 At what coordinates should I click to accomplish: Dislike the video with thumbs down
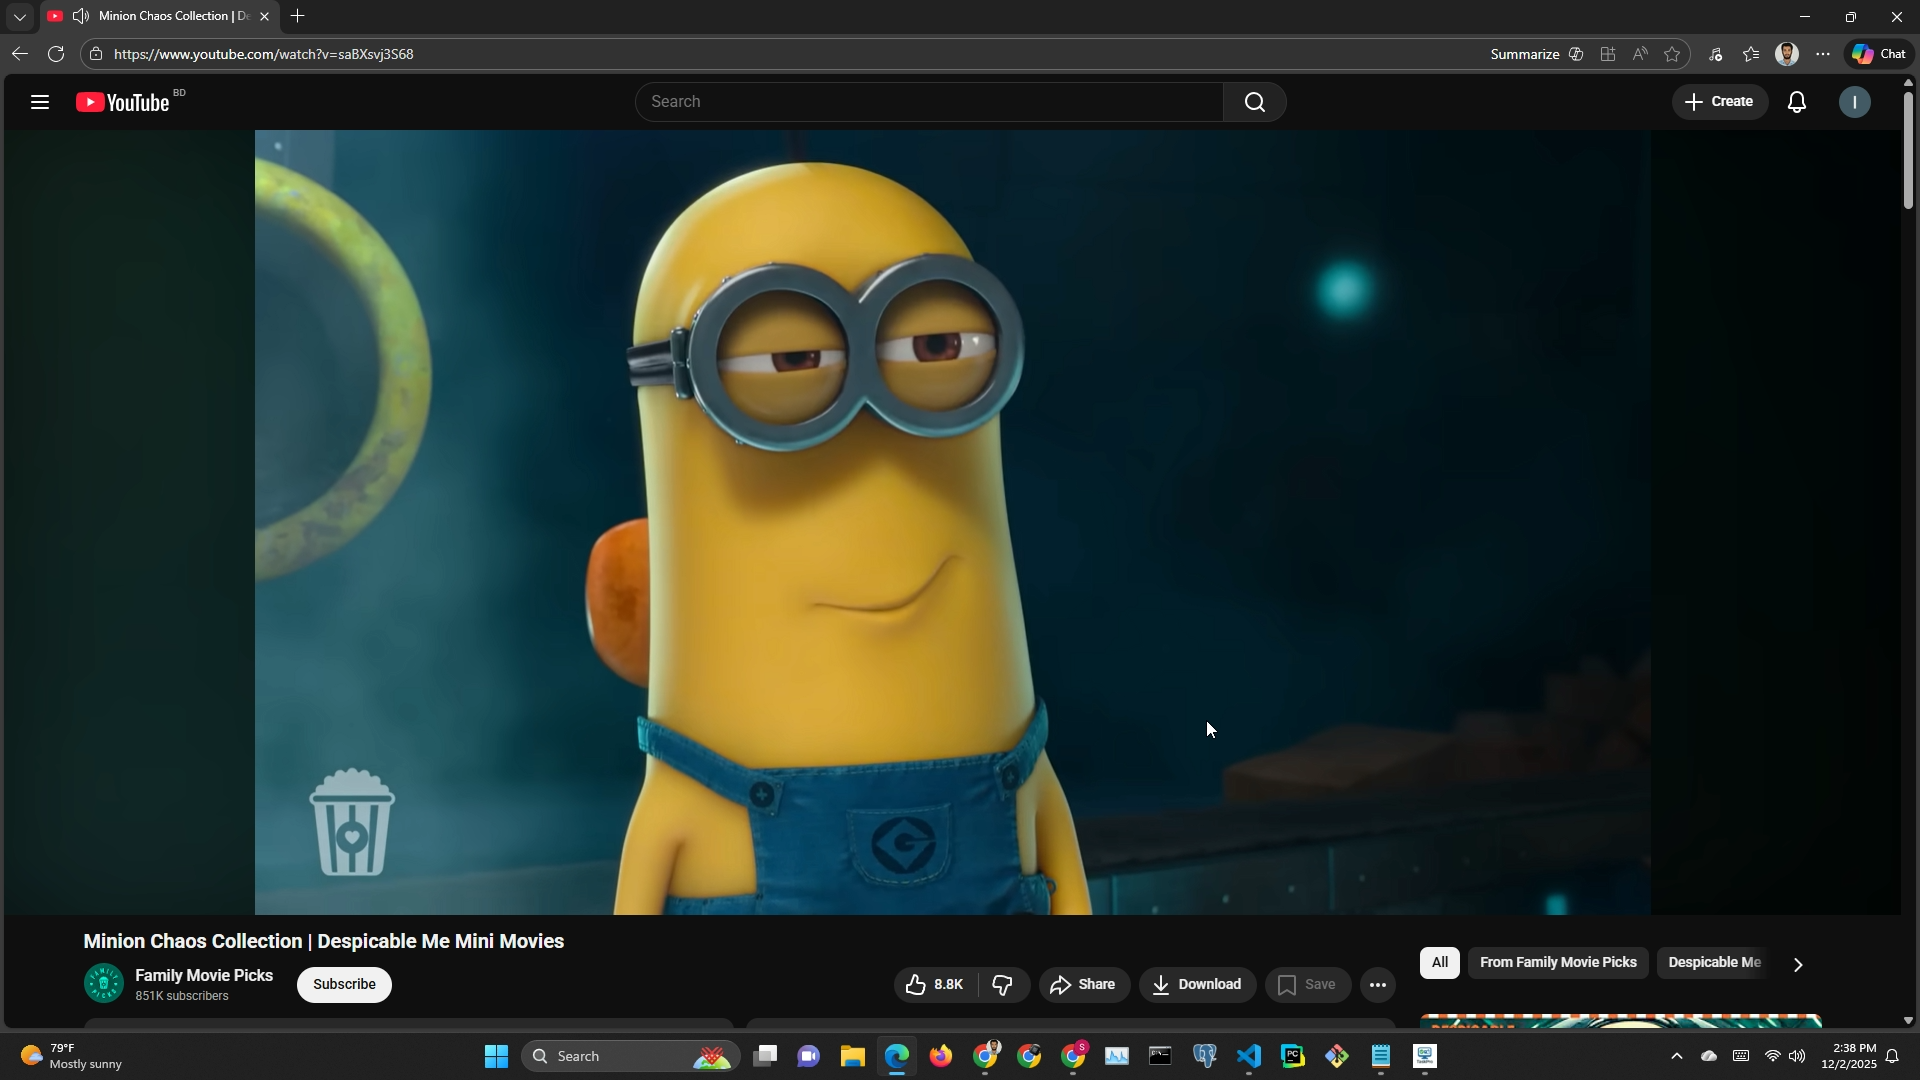click(x=1003, y=985)
